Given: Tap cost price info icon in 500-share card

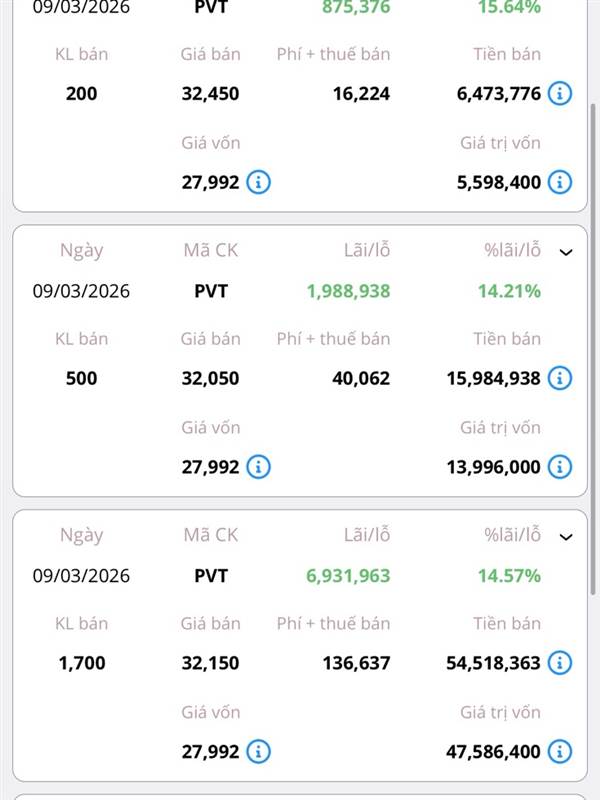Looking at the screenshot, I should [x=258, y=466].
